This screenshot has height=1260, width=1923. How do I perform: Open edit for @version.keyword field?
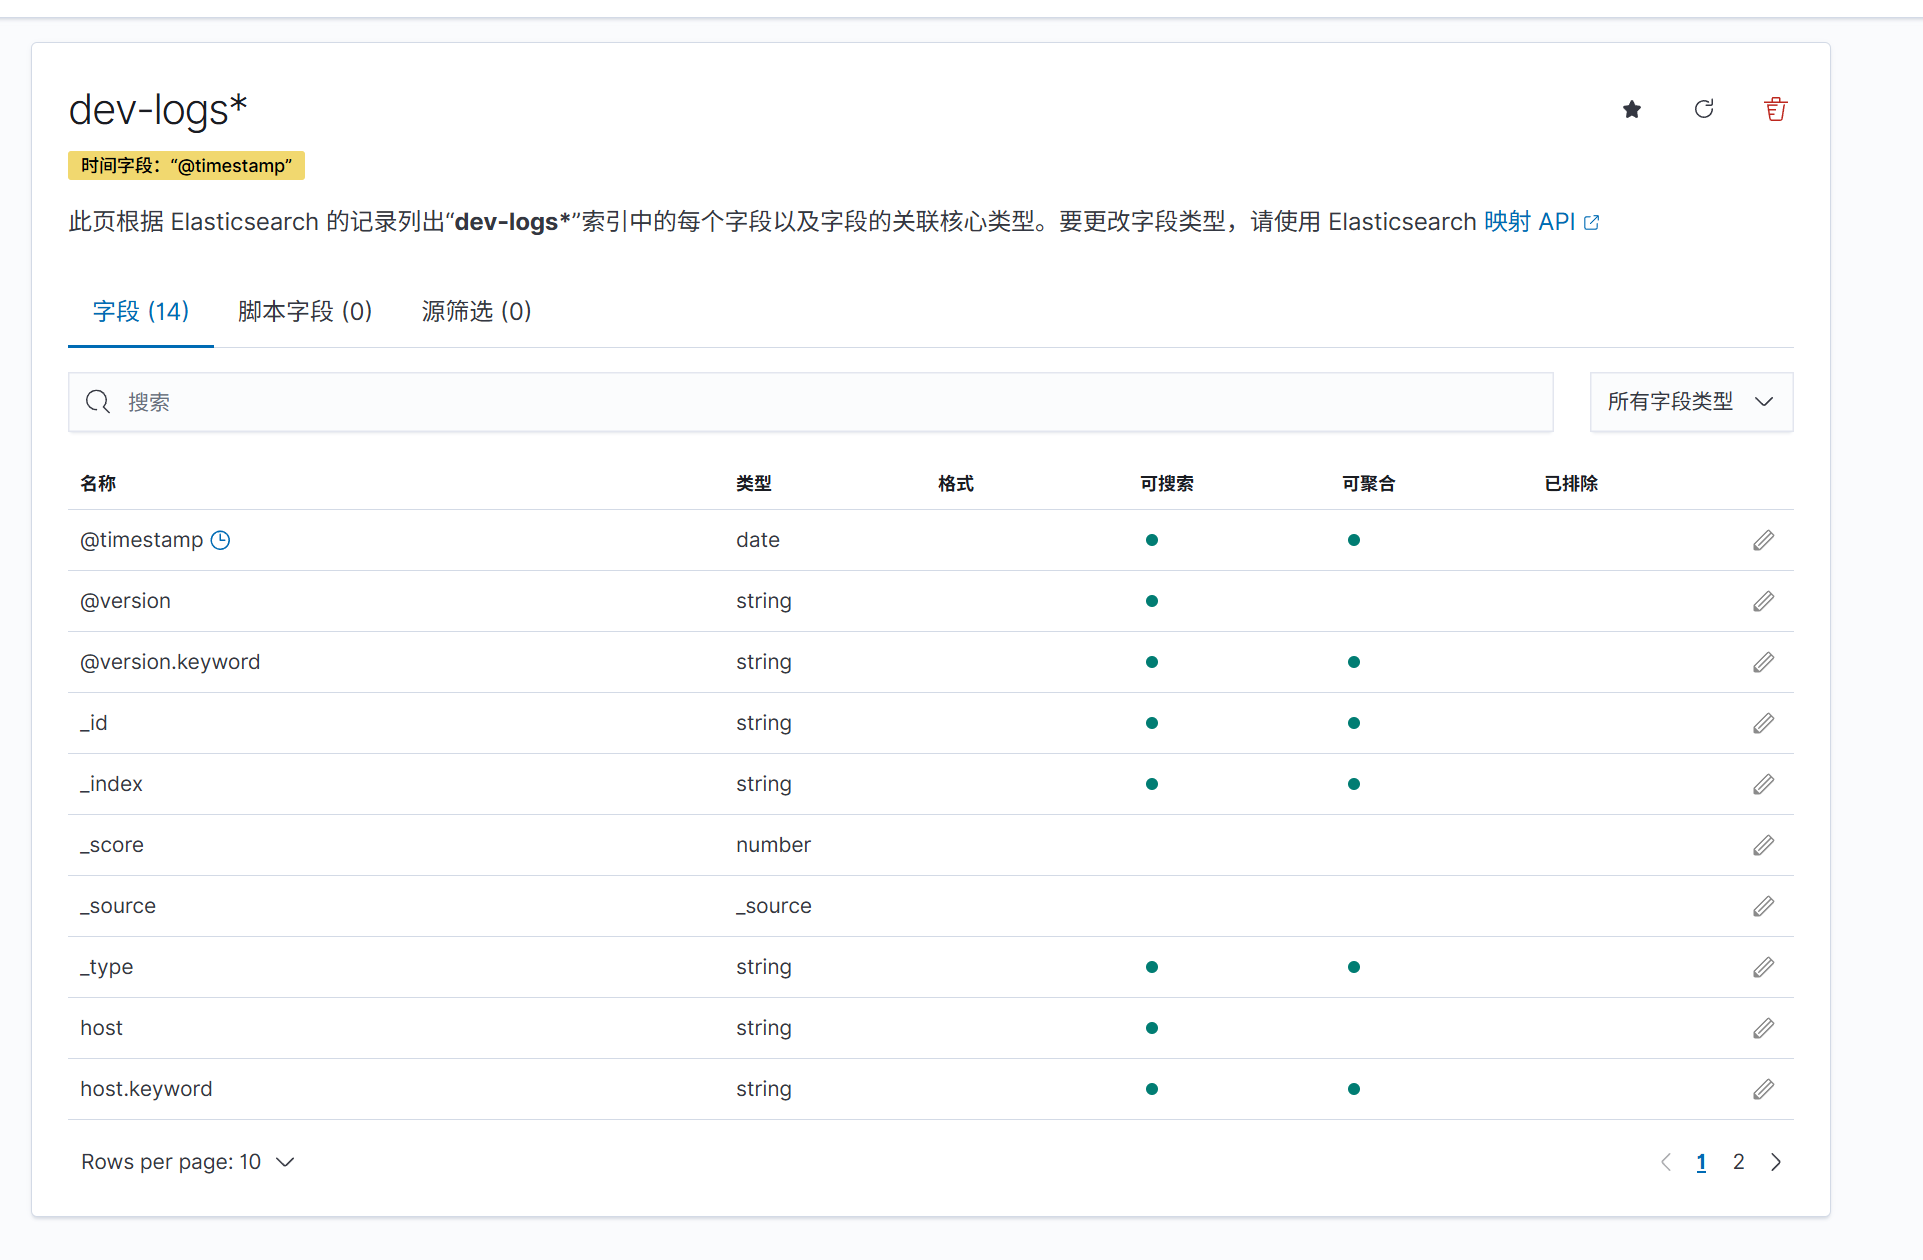1763,662
